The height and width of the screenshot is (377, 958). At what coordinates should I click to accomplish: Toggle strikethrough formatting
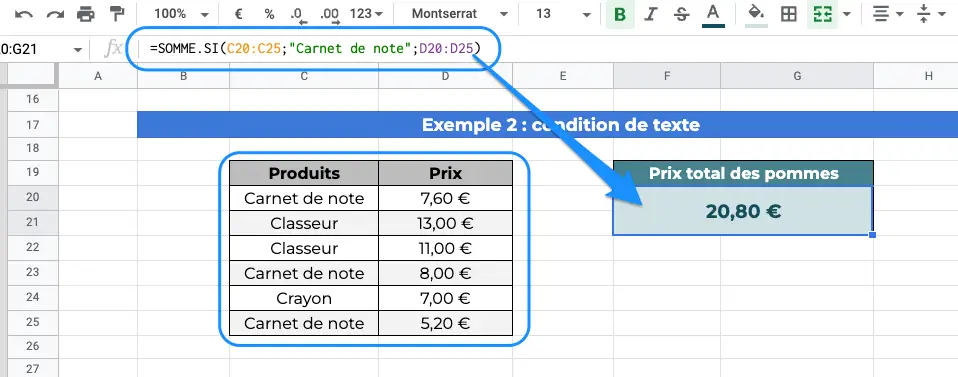[682, 14]
